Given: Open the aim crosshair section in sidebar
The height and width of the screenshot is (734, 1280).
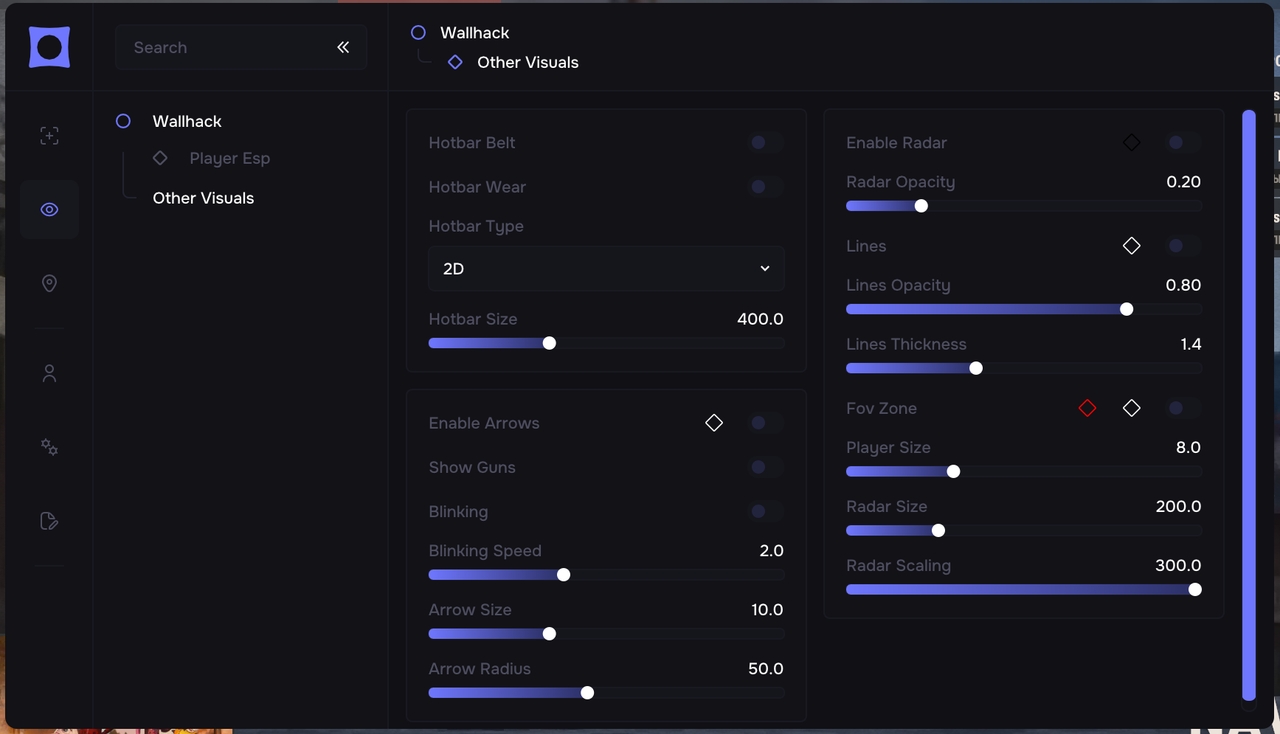Looking at the screenshot, I should tap(49, 136).
